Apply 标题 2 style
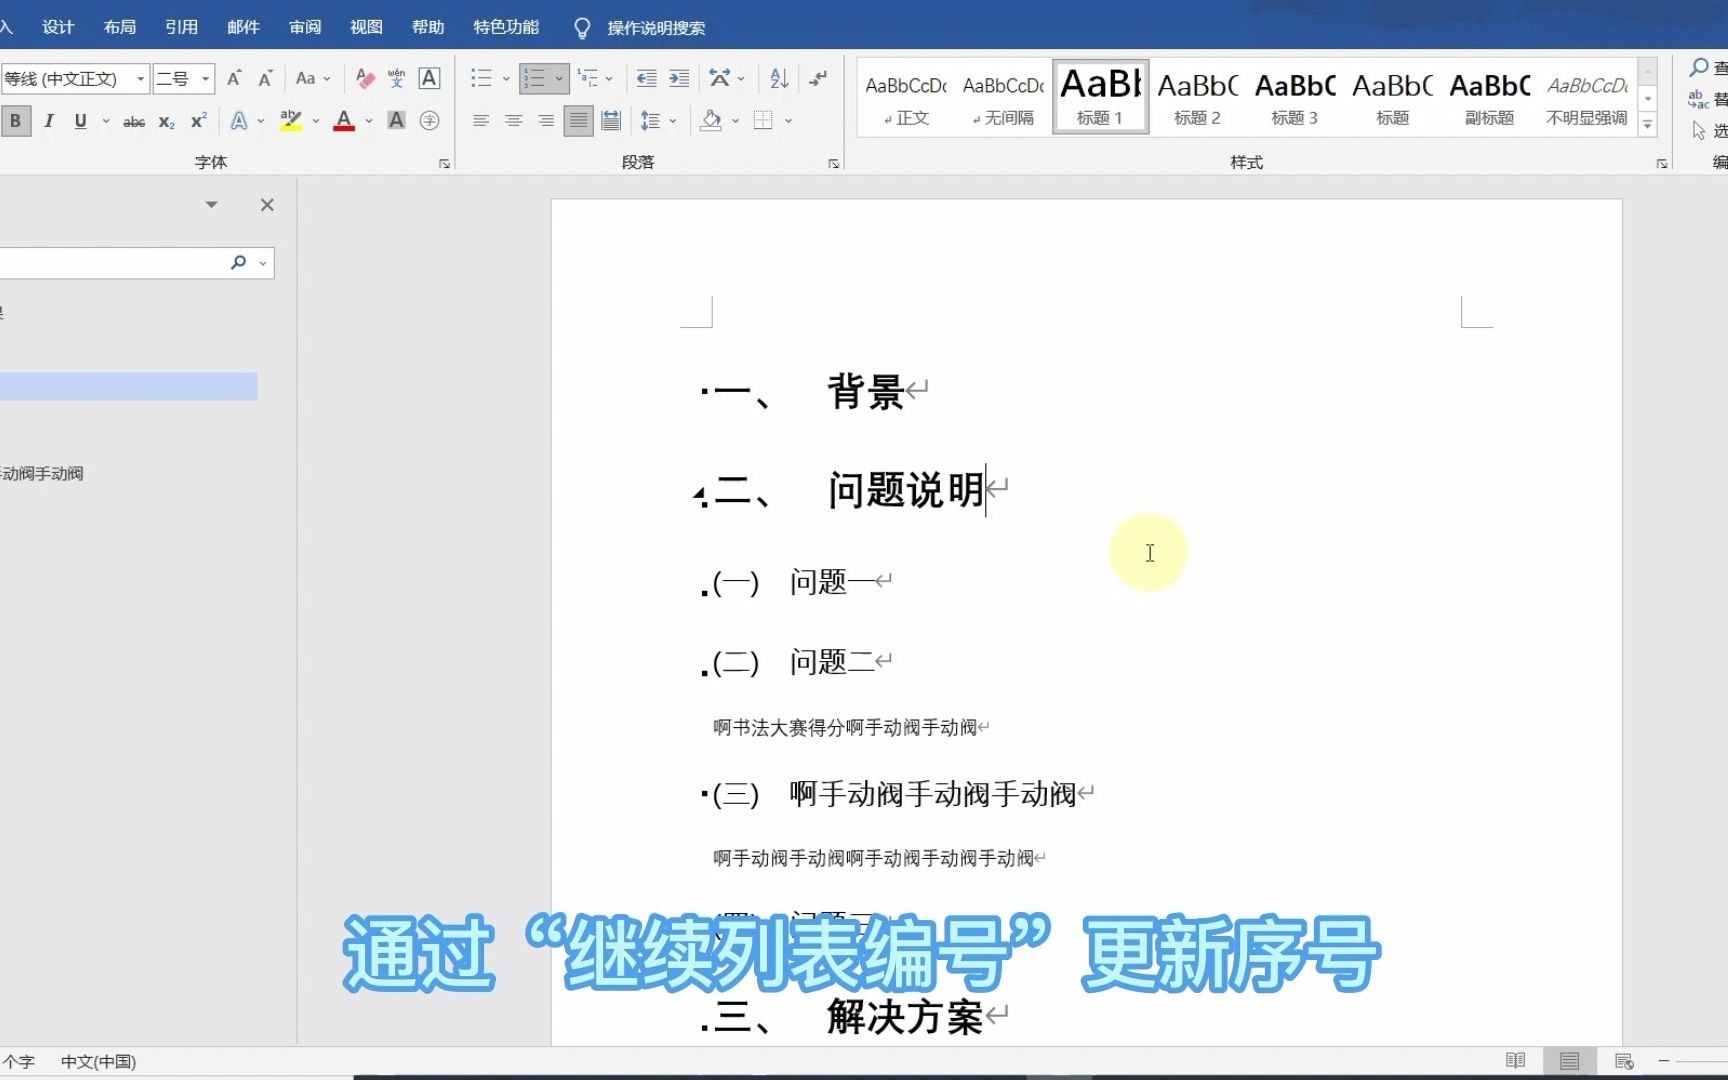Viewport: 1728px width, 1080px height. pyautogui.click(x=1197, y=97)
